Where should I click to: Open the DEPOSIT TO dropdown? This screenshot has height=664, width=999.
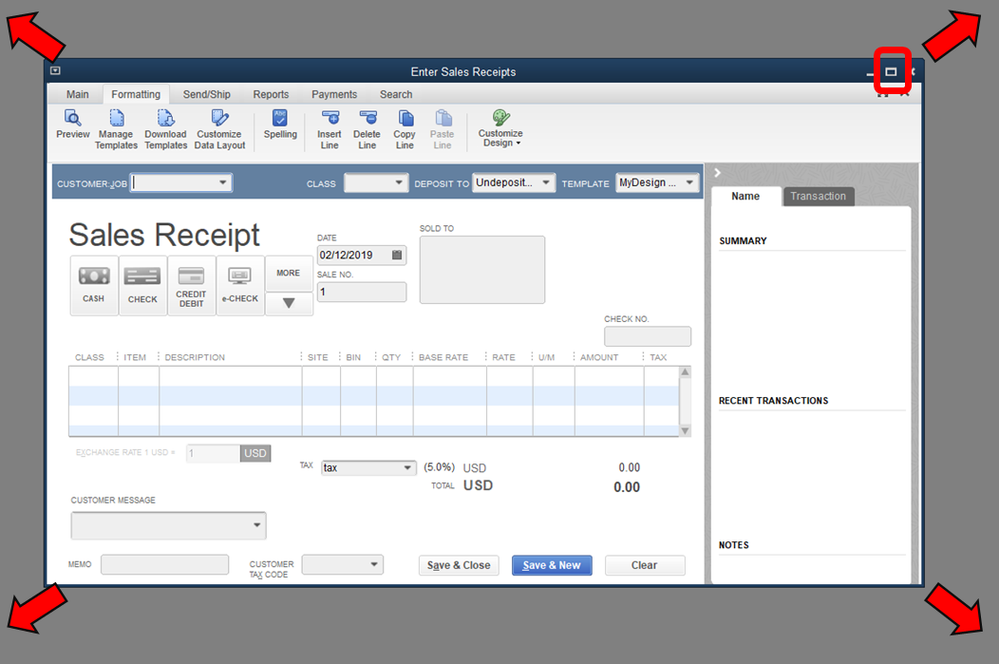[546, 183]
